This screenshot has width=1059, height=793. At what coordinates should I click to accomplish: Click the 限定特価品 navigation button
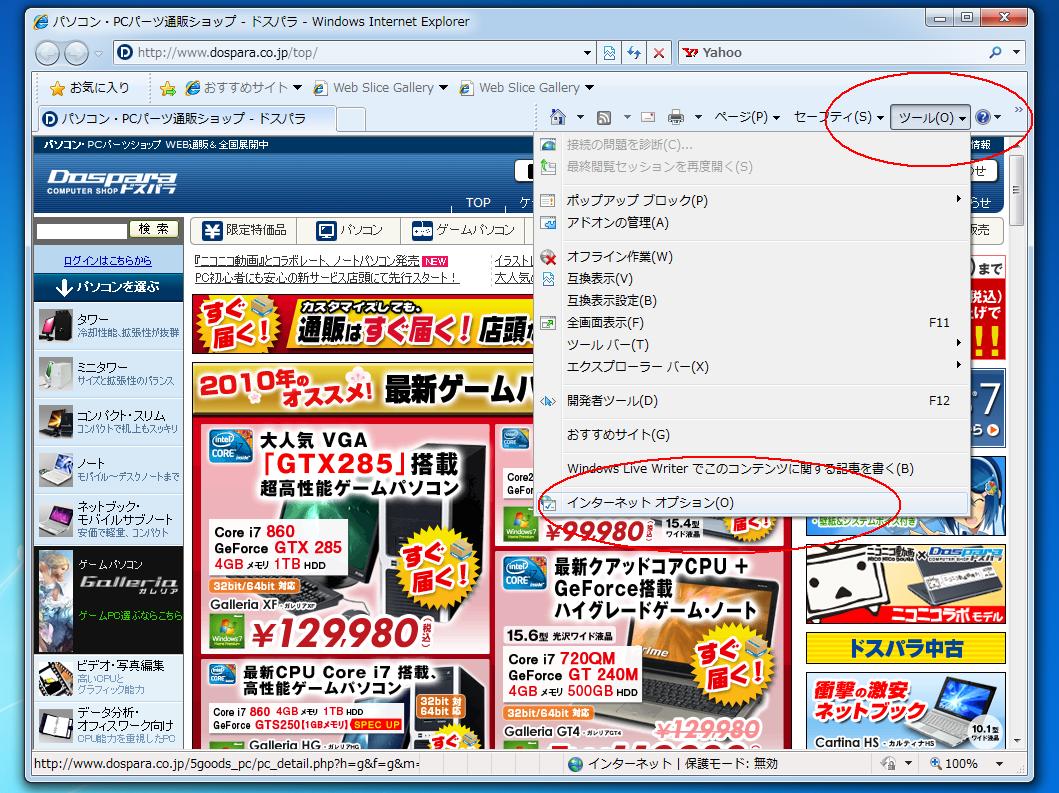[x=244, y=230]
